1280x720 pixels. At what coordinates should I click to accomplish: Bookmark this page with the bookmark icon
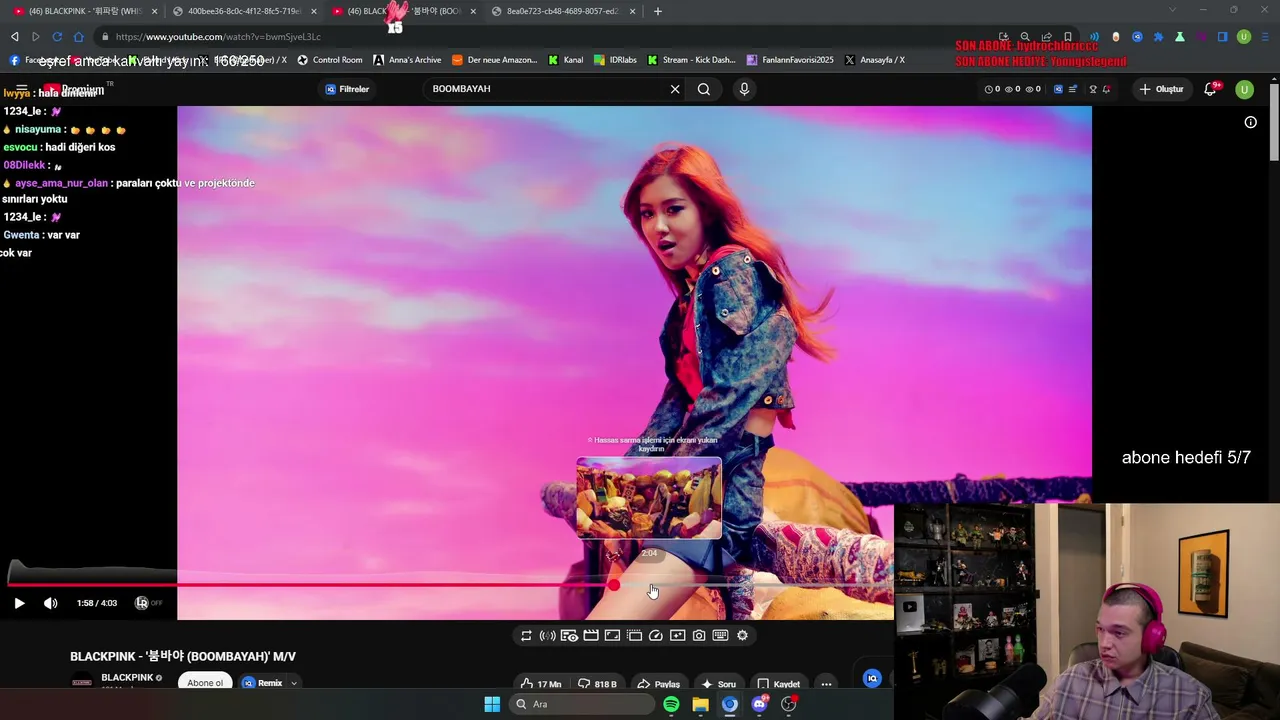1068,37
